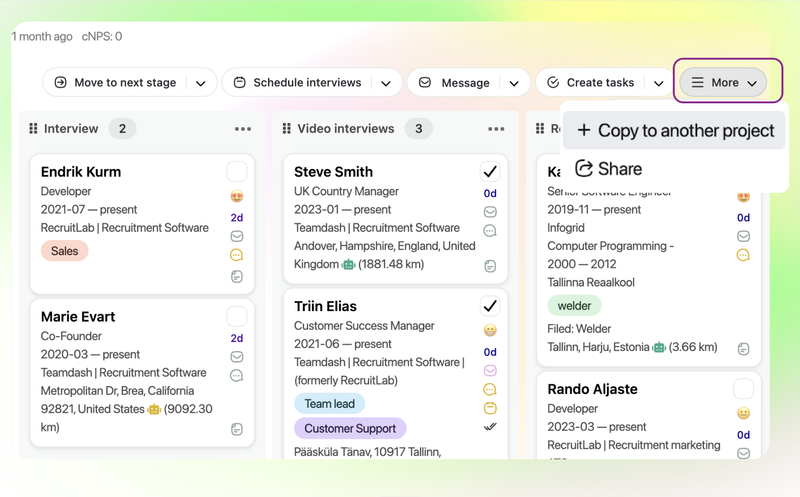Open Interview column three-dot options menu

click(243, 129)
